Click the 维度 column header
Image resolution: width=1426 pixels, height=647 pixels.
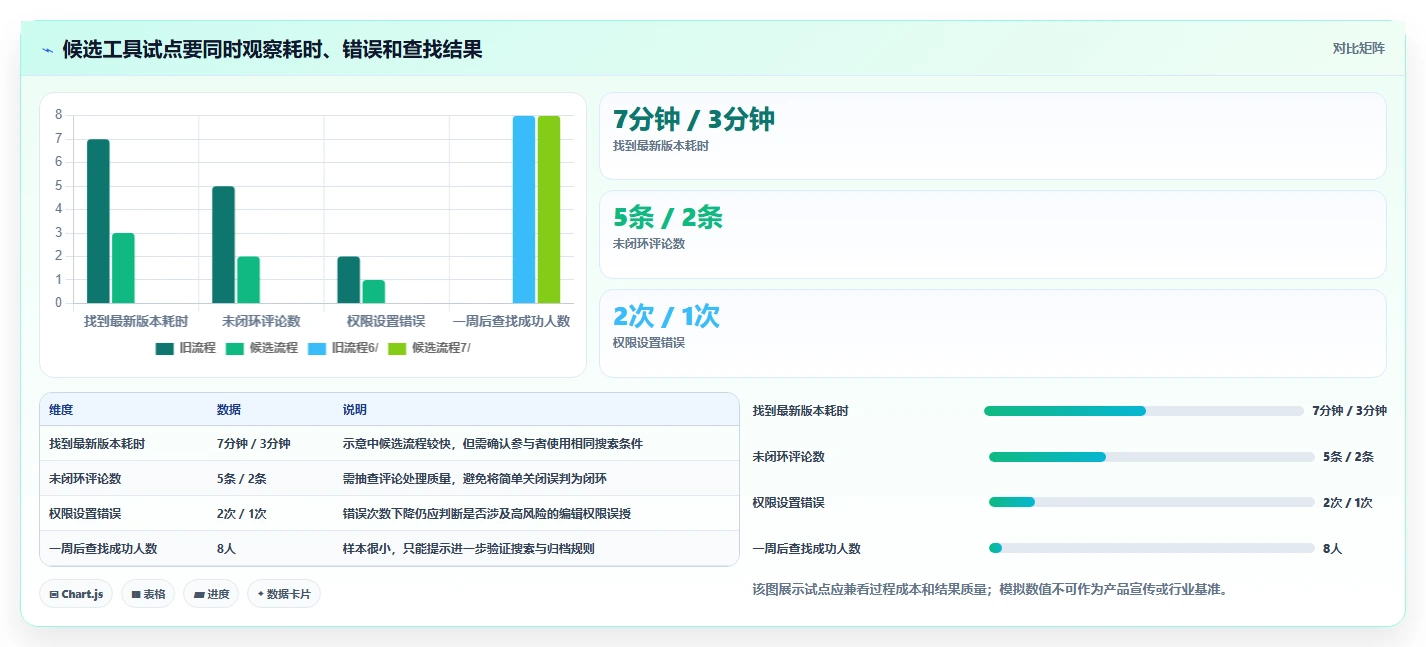[x=61, y=410]
